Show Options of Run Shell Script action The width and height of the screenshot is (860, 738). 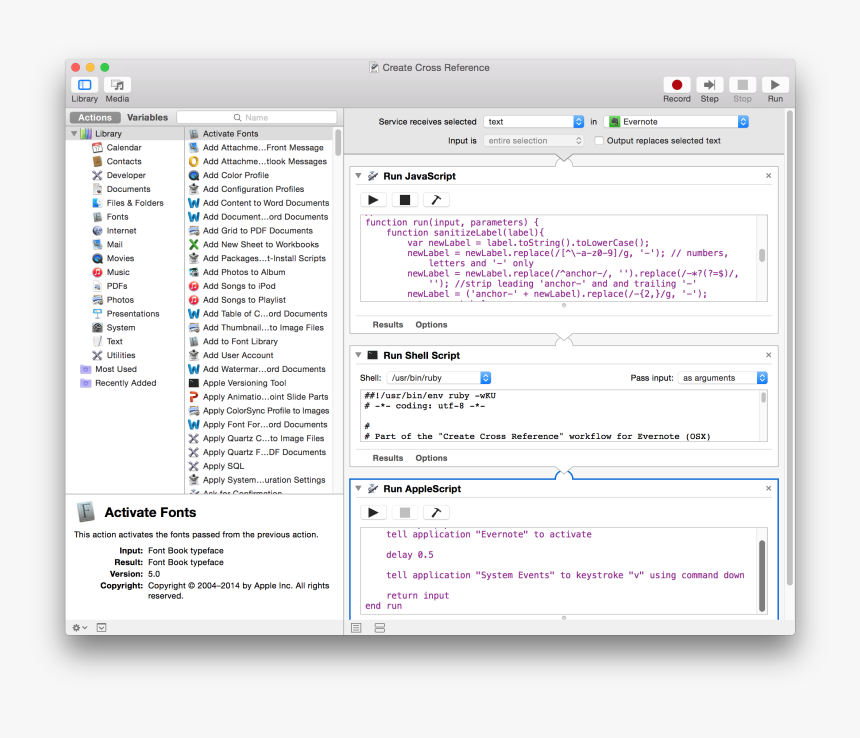(431, 458)
